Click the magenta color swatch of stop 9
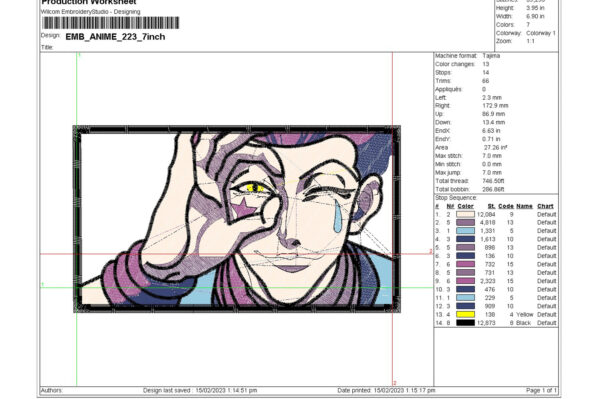Viewport: 600px width, 399px height. point(465,281)
